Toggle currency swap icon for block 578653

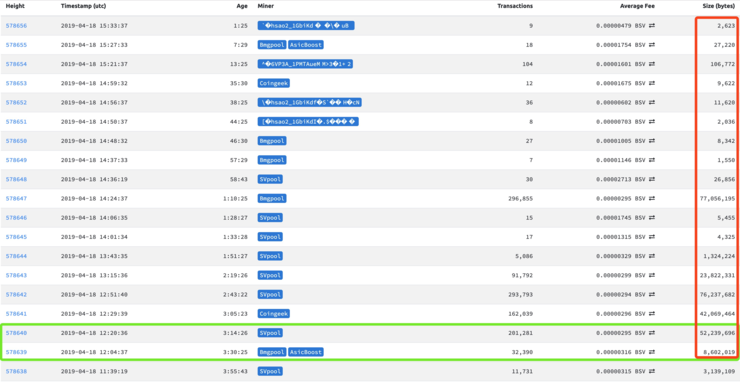tap(652, 83)
